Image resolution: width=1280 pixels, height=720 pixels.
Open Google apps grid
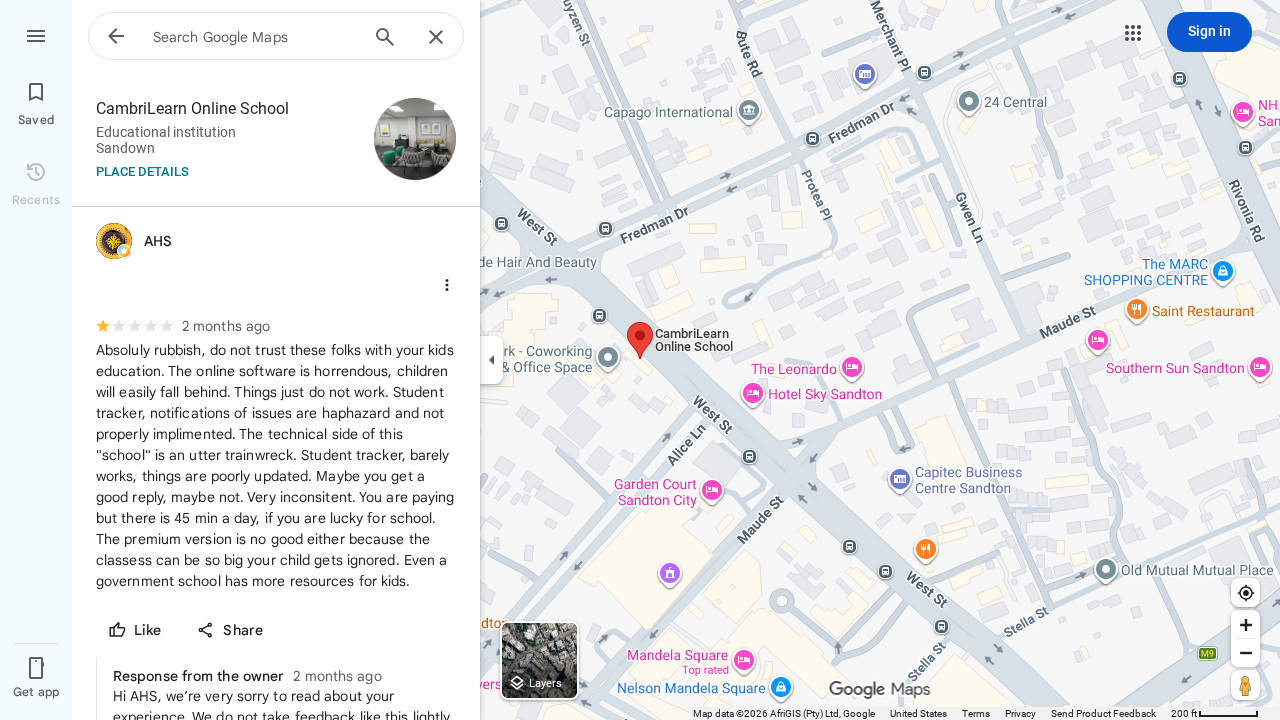pyautogui.click(x=1133, y=32)
